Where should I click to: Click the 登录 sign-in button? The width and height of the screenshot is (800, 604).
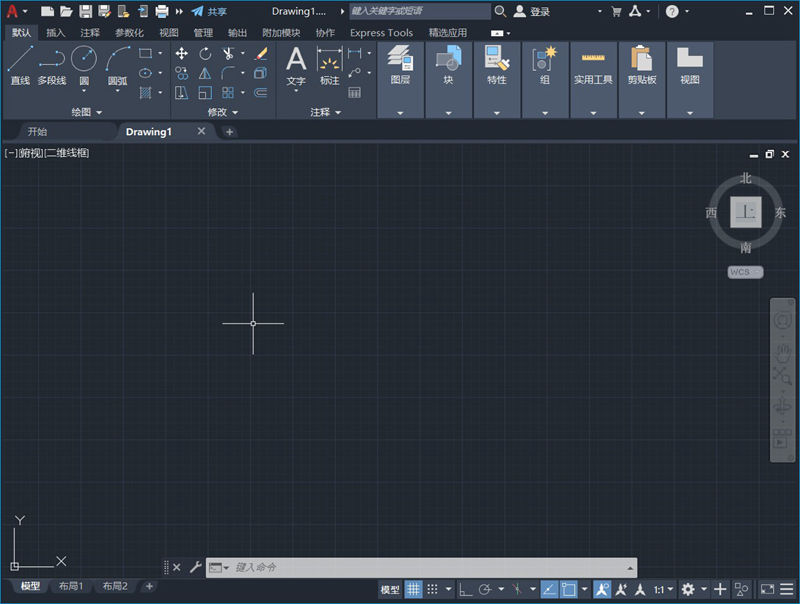point(532,11)
